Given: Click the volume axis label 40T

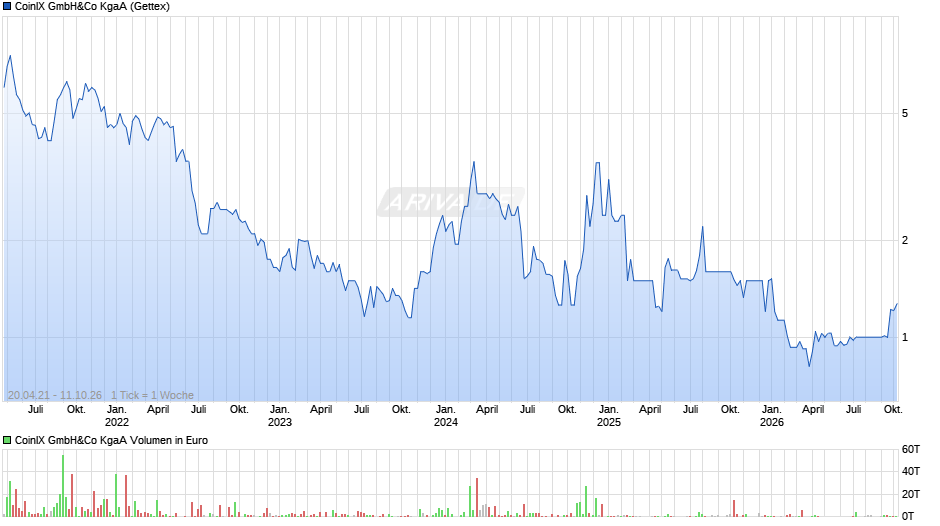Looking at the screenshot, I should point(911,471).
